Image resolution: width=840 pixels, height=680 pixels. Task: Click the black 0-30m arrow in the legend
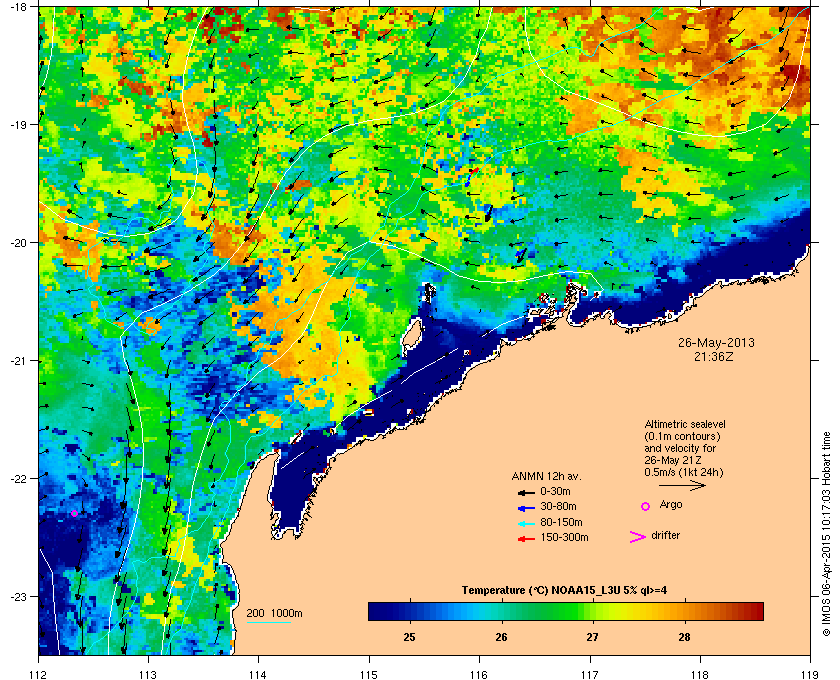click(526, 492)
